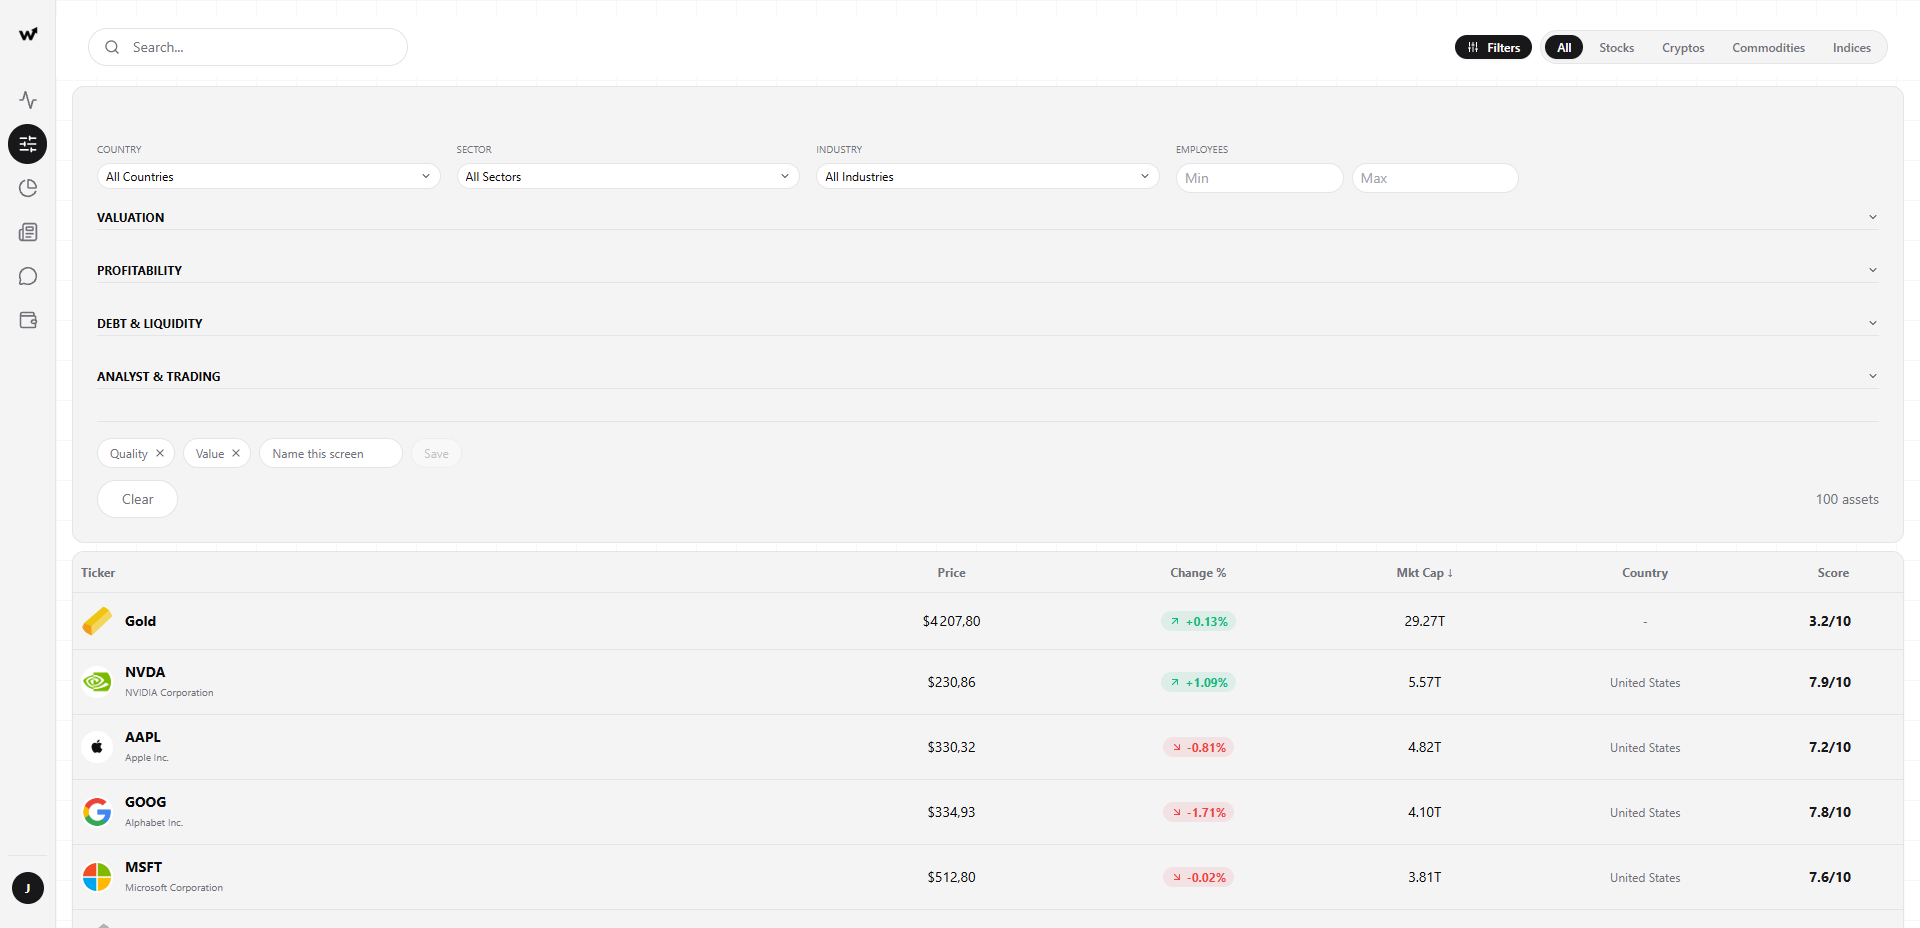Focus the Search input box

pos(248,47)
